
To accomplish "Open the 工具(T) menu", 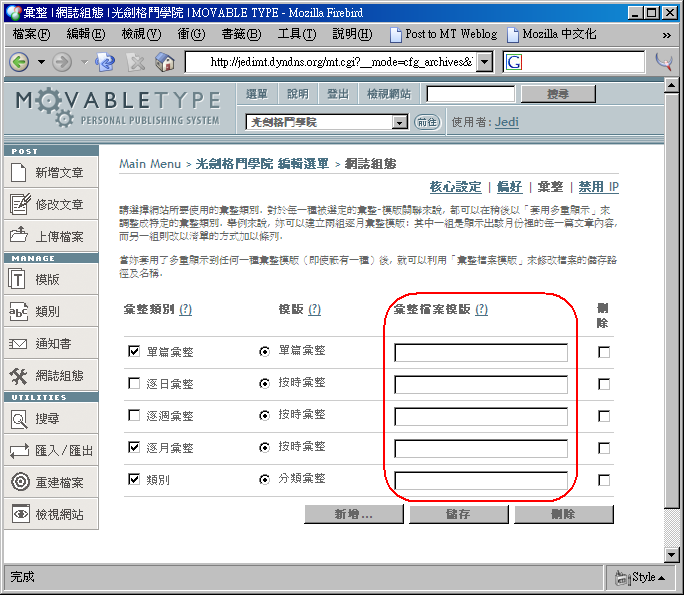I will [297, 34].
